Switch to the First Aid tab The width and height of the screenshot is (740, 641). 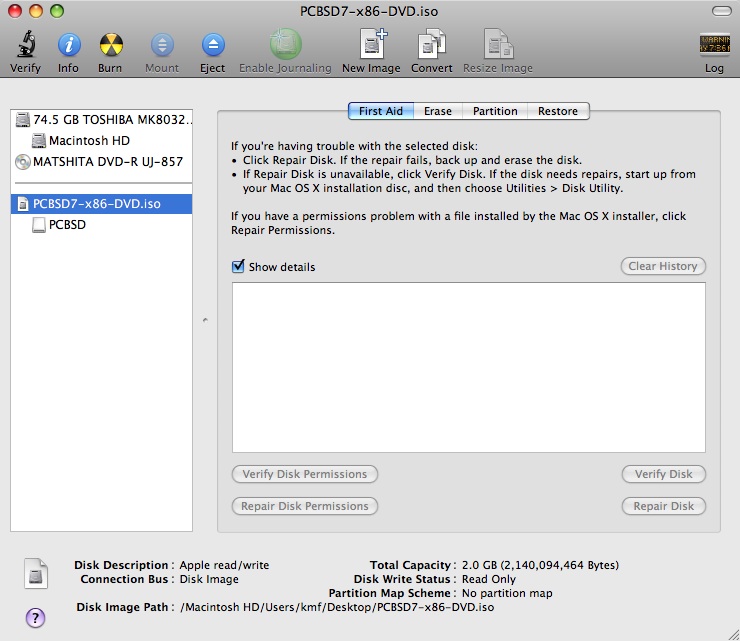[x=381, y=111]
